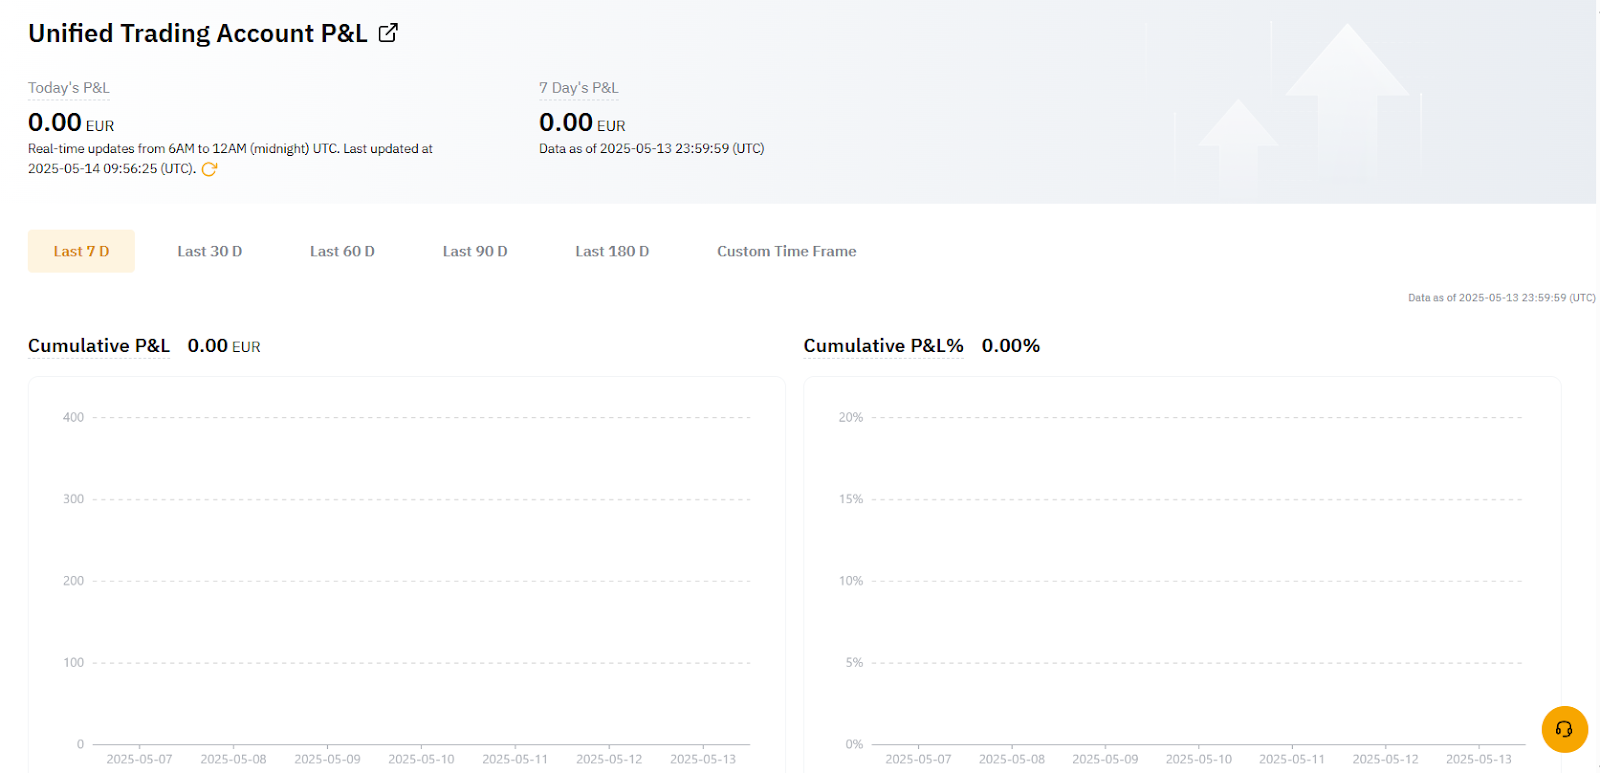
Task: Click the 7 Day's P&L underlined label
Action: click(578, 88)
